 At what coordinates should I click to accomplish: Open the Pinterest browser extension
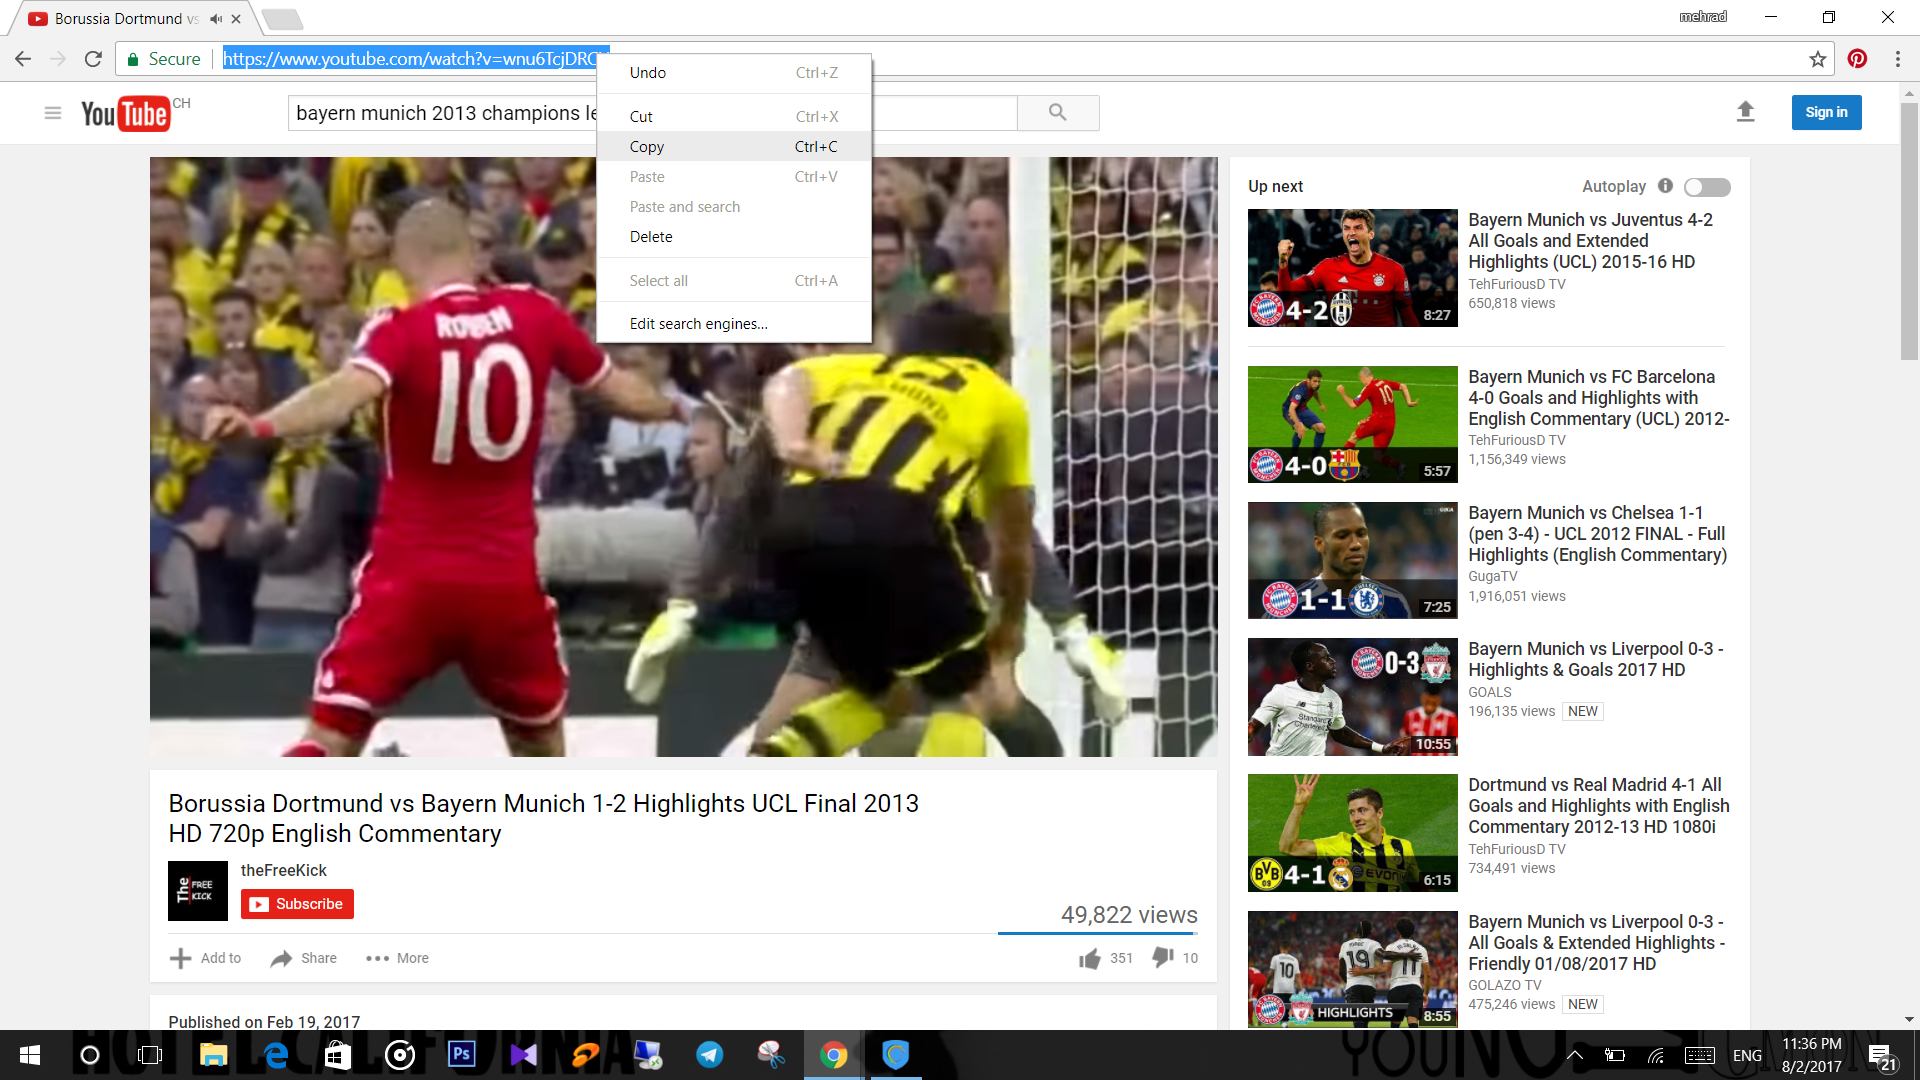pyautogui.click(x=1857, y=59)
